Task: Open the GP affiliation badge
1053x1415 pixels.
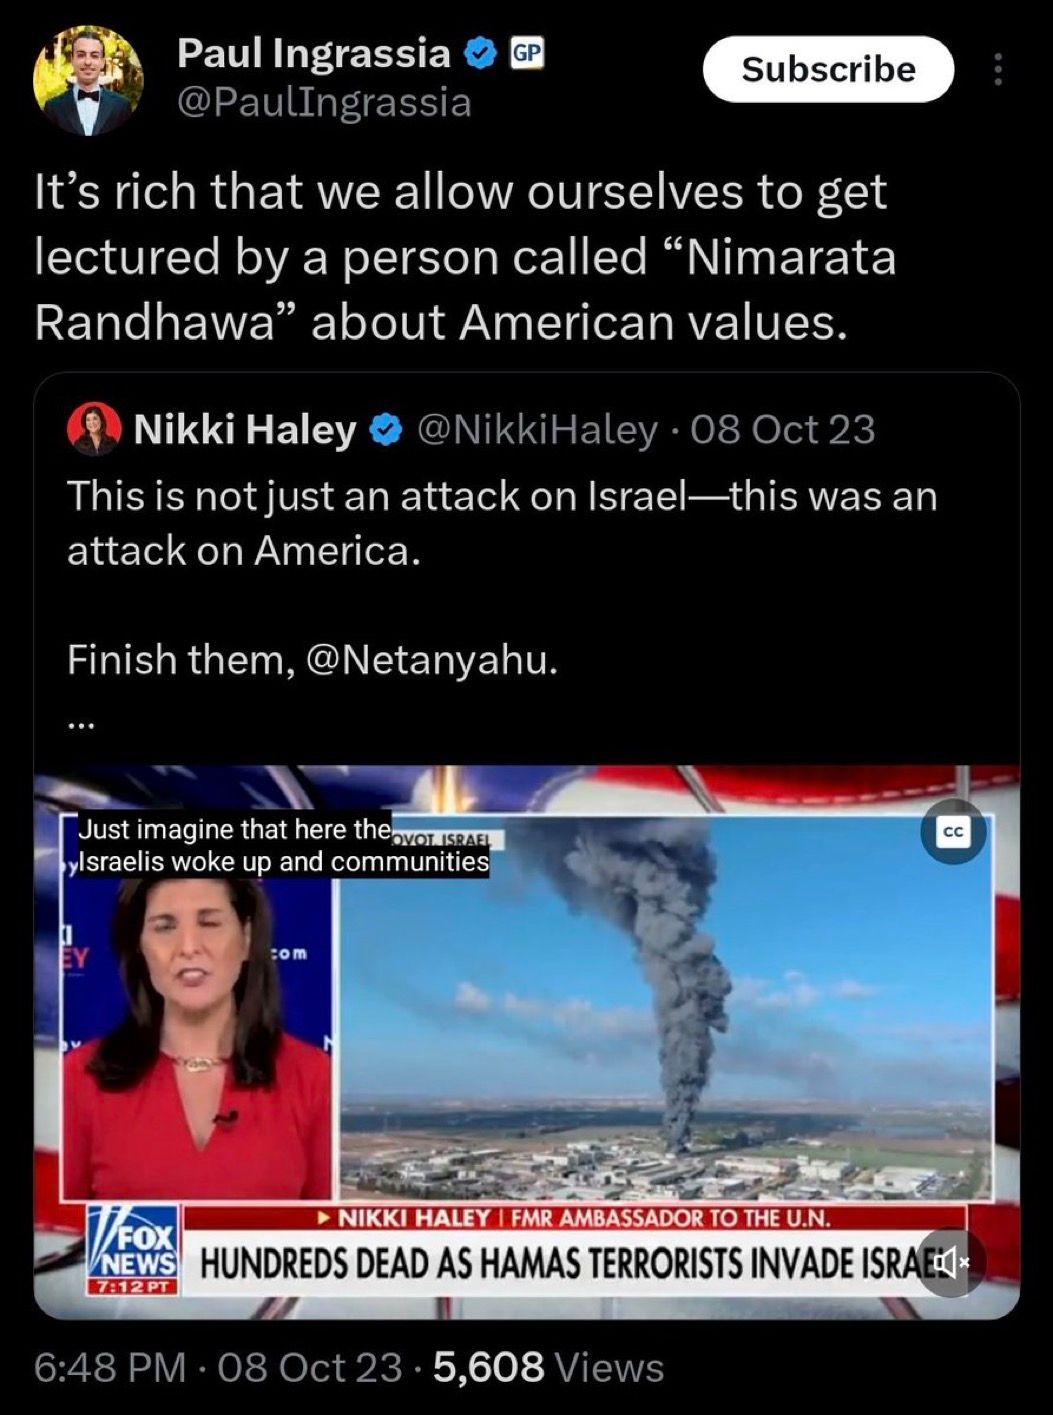Action: (x=527, y=53)
